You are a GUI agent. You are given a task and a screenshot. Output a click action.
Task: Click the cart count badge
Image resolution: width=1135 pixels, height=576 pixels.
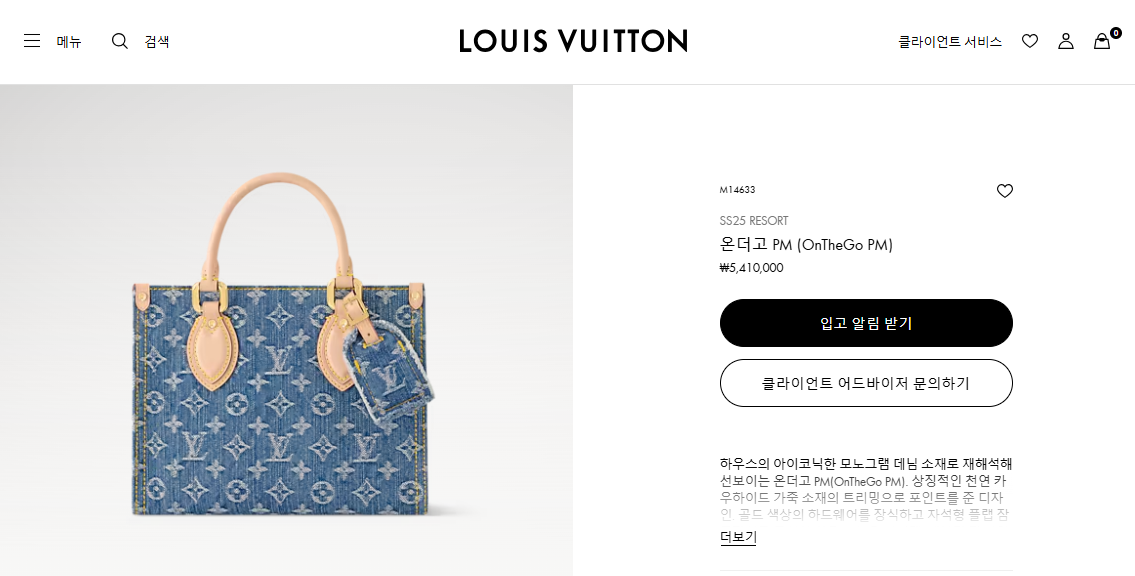pos(1115,33)
